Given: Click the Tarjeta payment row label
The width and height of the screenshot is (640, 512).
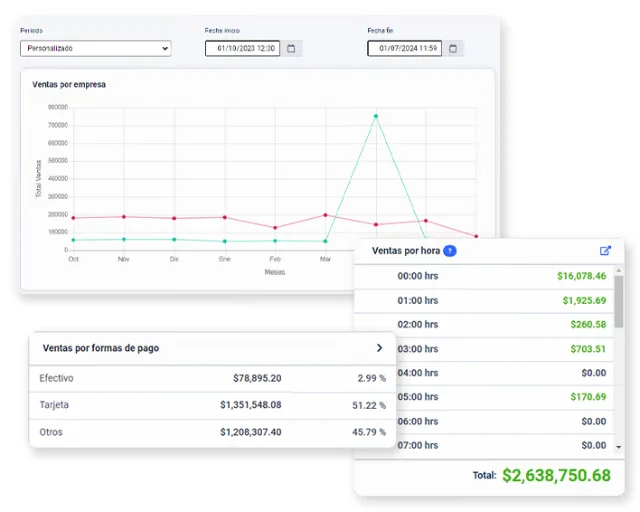Looking at the screenshot, I should 54,405.
